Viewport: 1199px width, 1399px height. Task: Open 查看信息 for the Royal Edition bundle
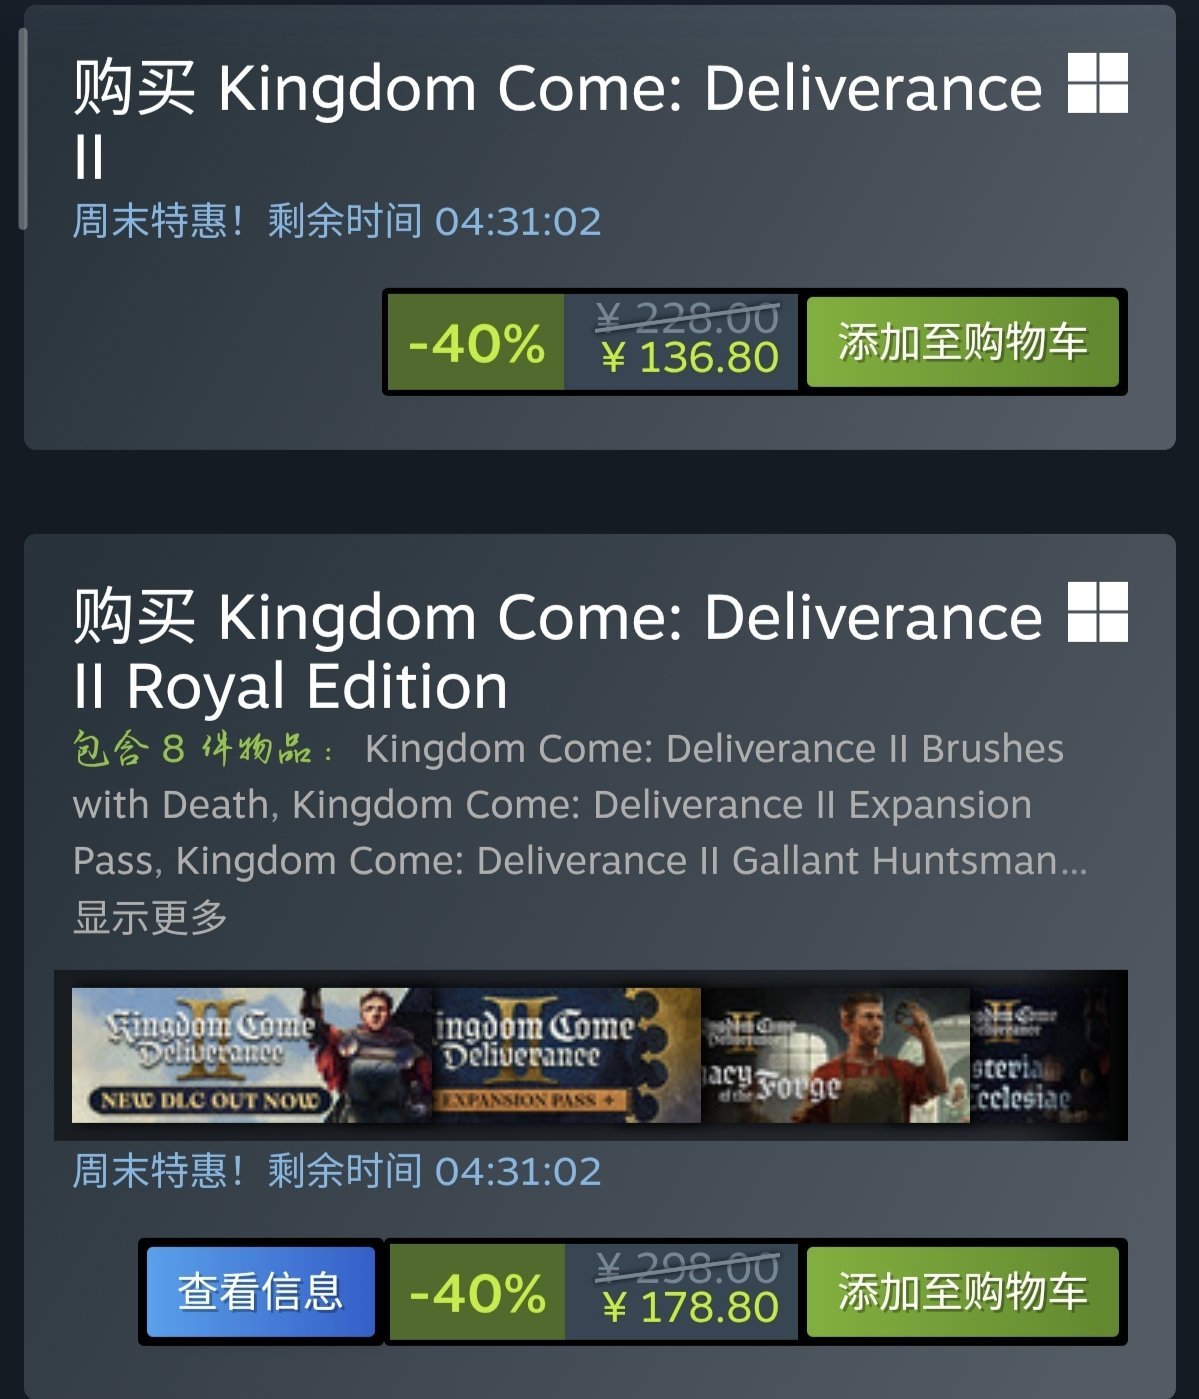[261, 1291]
